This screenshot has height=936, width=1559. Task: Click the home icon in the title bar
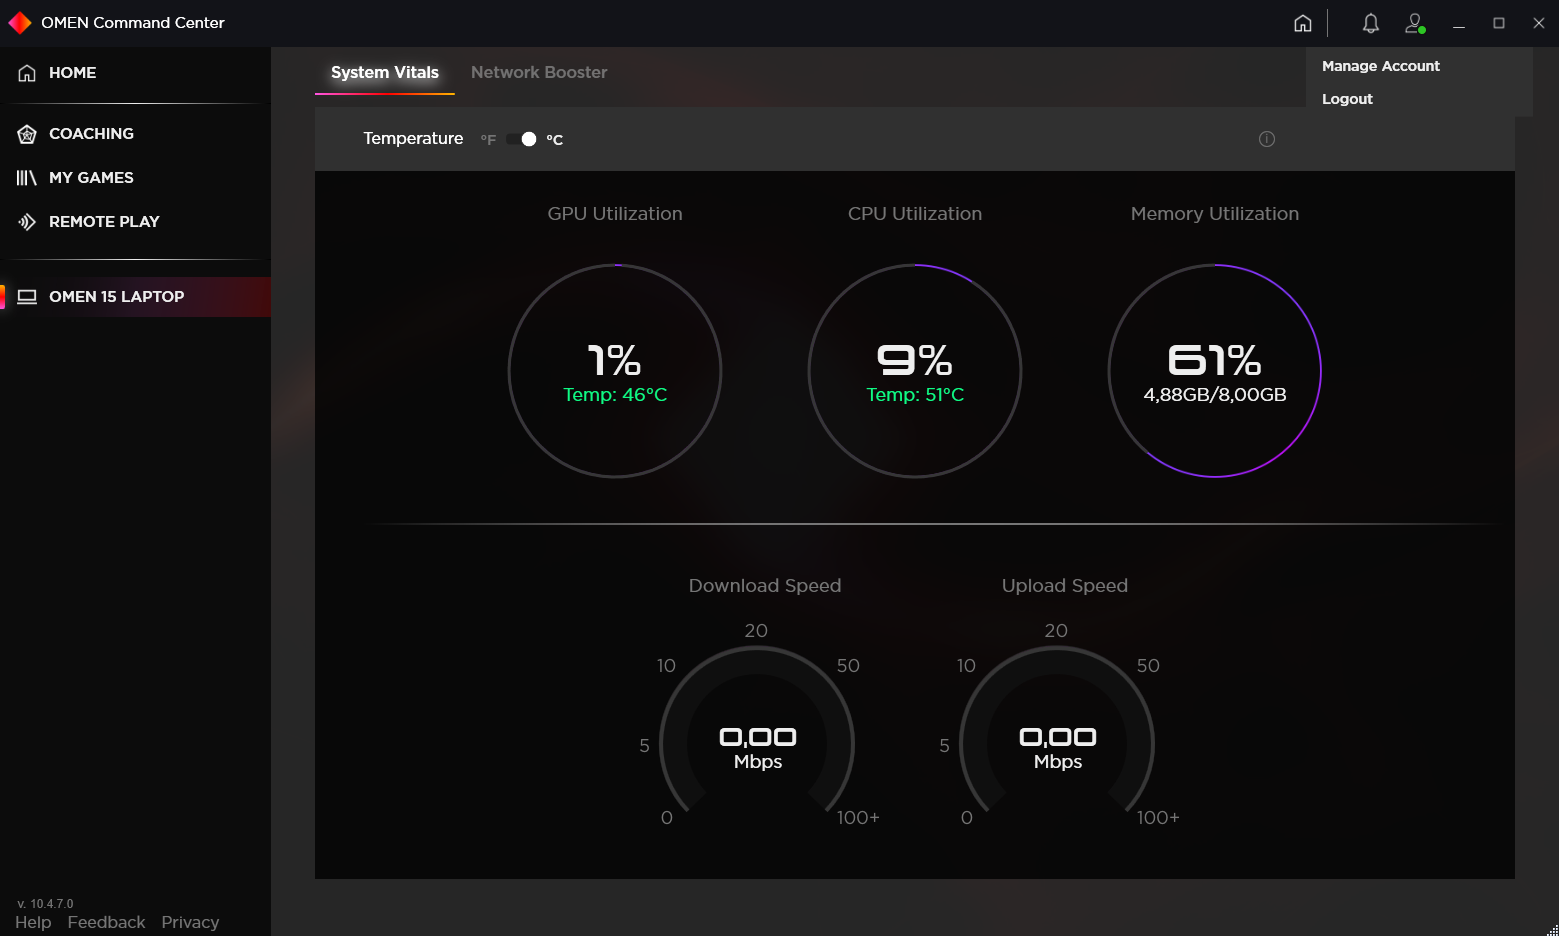click(1302, 22)
